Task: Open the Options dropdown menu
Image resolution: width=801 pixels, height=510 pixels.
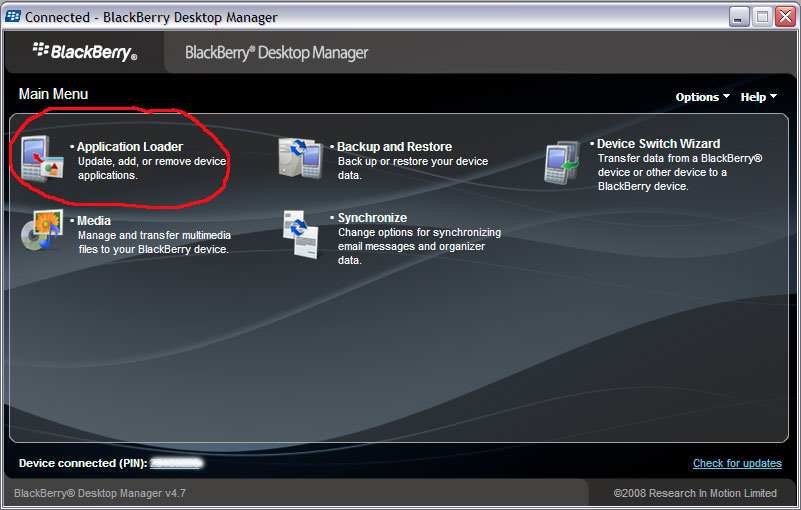Action: click(x=702, y=97)
